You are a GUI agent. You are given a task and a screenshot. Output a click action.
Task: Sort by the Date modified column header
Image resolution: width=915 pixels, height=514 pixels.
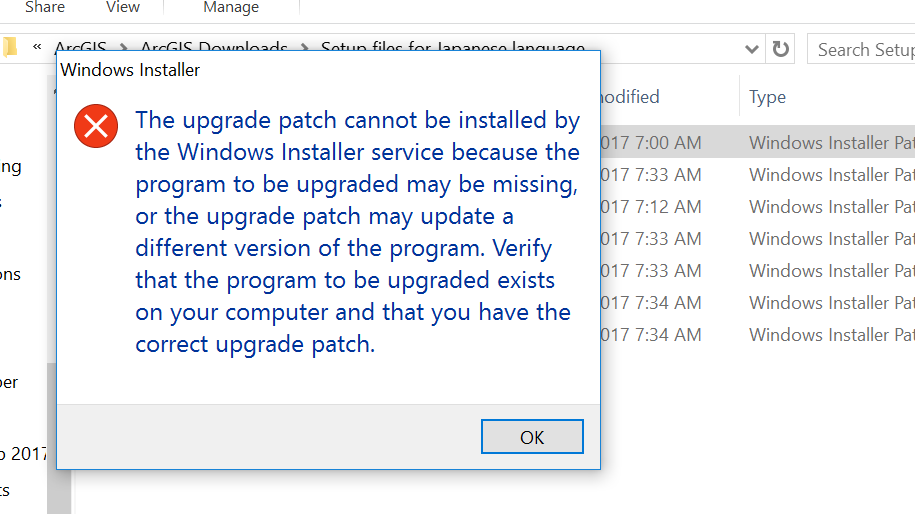[630, 97]
